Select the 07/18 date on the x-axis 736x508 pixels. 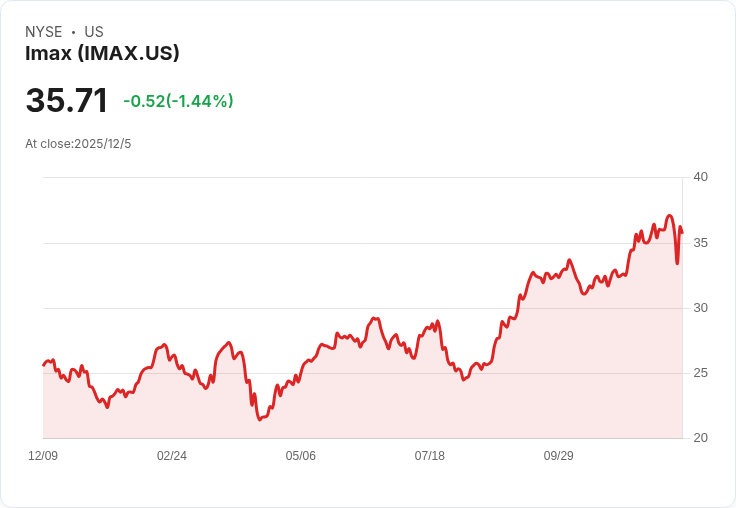(430, 456)
